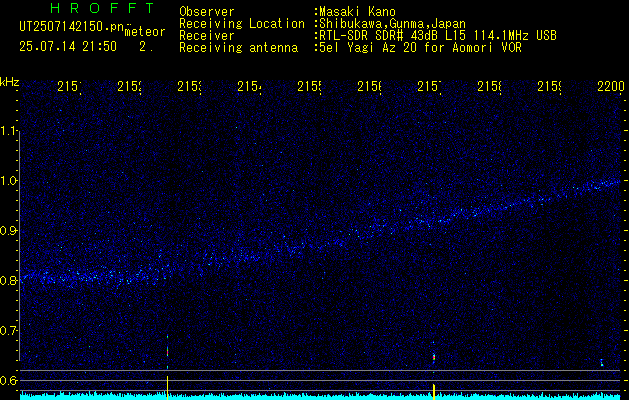Click the 1.0 kHz frequency axis label
This screenshot has width=629, height=400.
pyautogui.click(x=8, y=181)
